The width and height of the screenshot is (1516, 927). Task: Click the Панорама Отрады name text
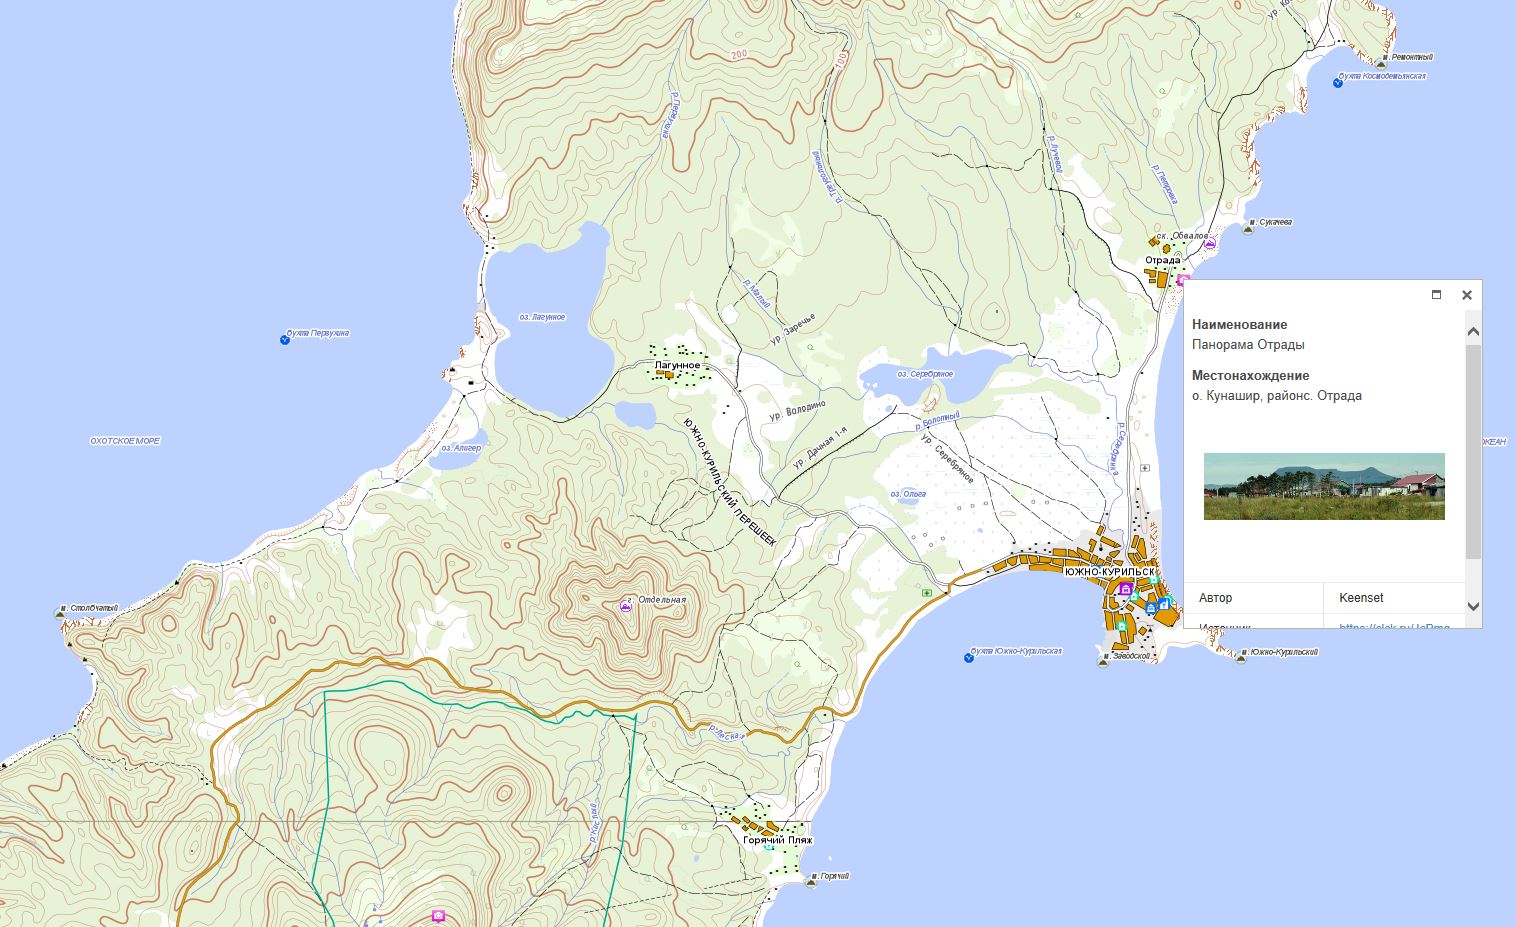pyautogui.click(x=1248, y=345)
